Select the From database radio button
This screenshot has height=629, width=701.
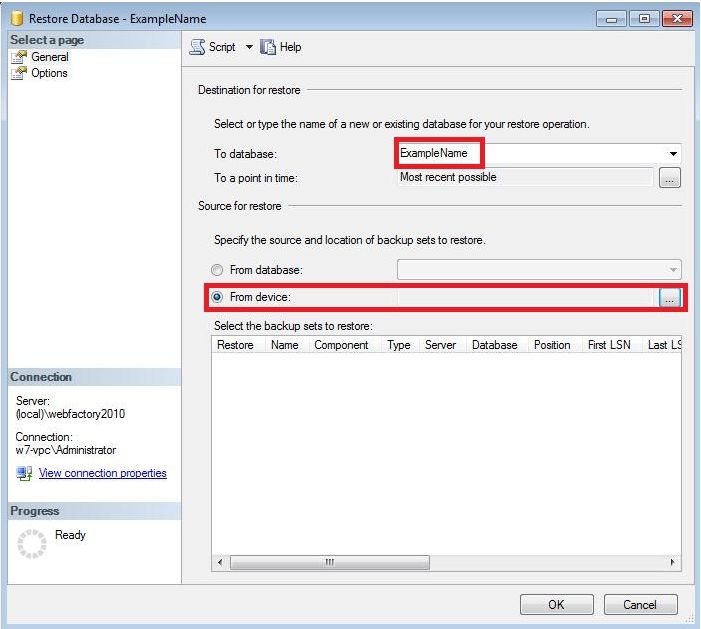[217, 270]
